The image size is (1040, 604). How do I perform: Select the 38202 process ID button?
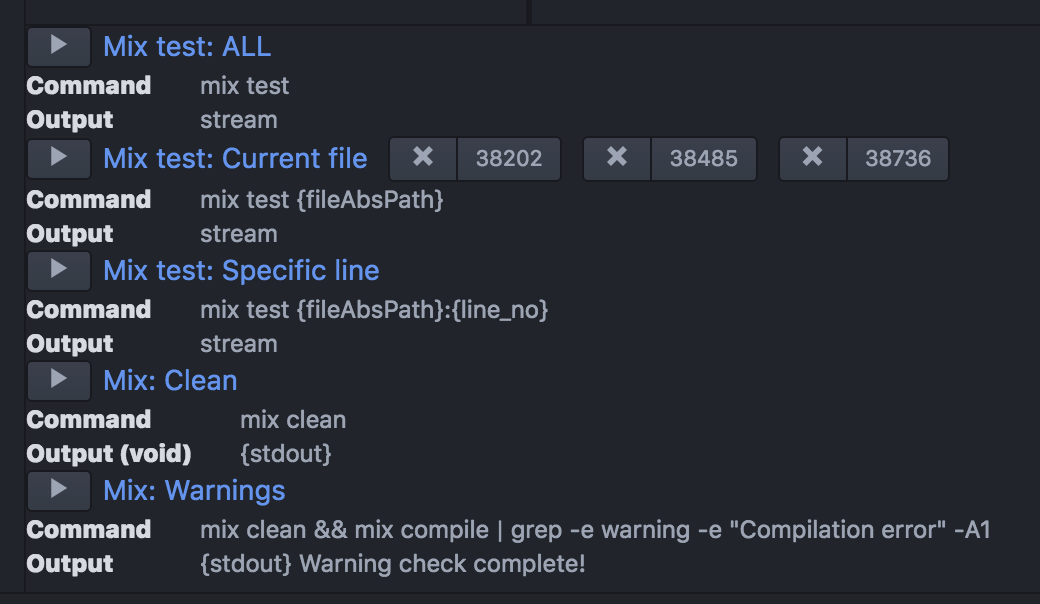[509, 158]
